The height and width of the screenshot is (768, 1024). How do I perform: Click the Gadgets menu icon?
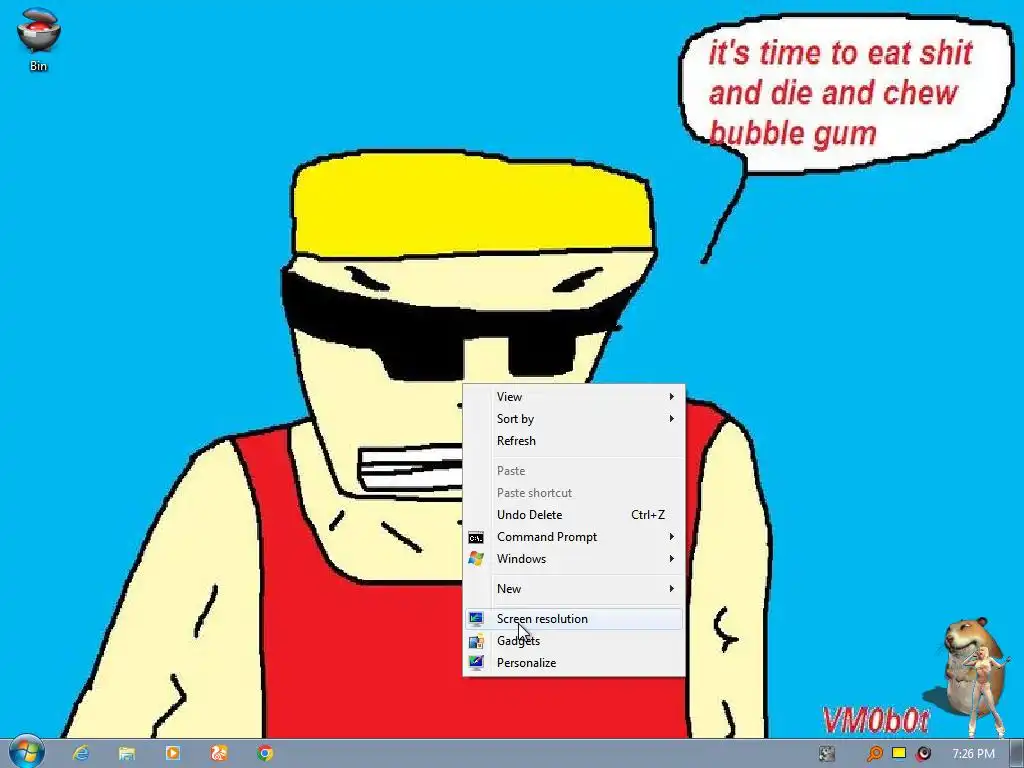[x=476, y=641]
